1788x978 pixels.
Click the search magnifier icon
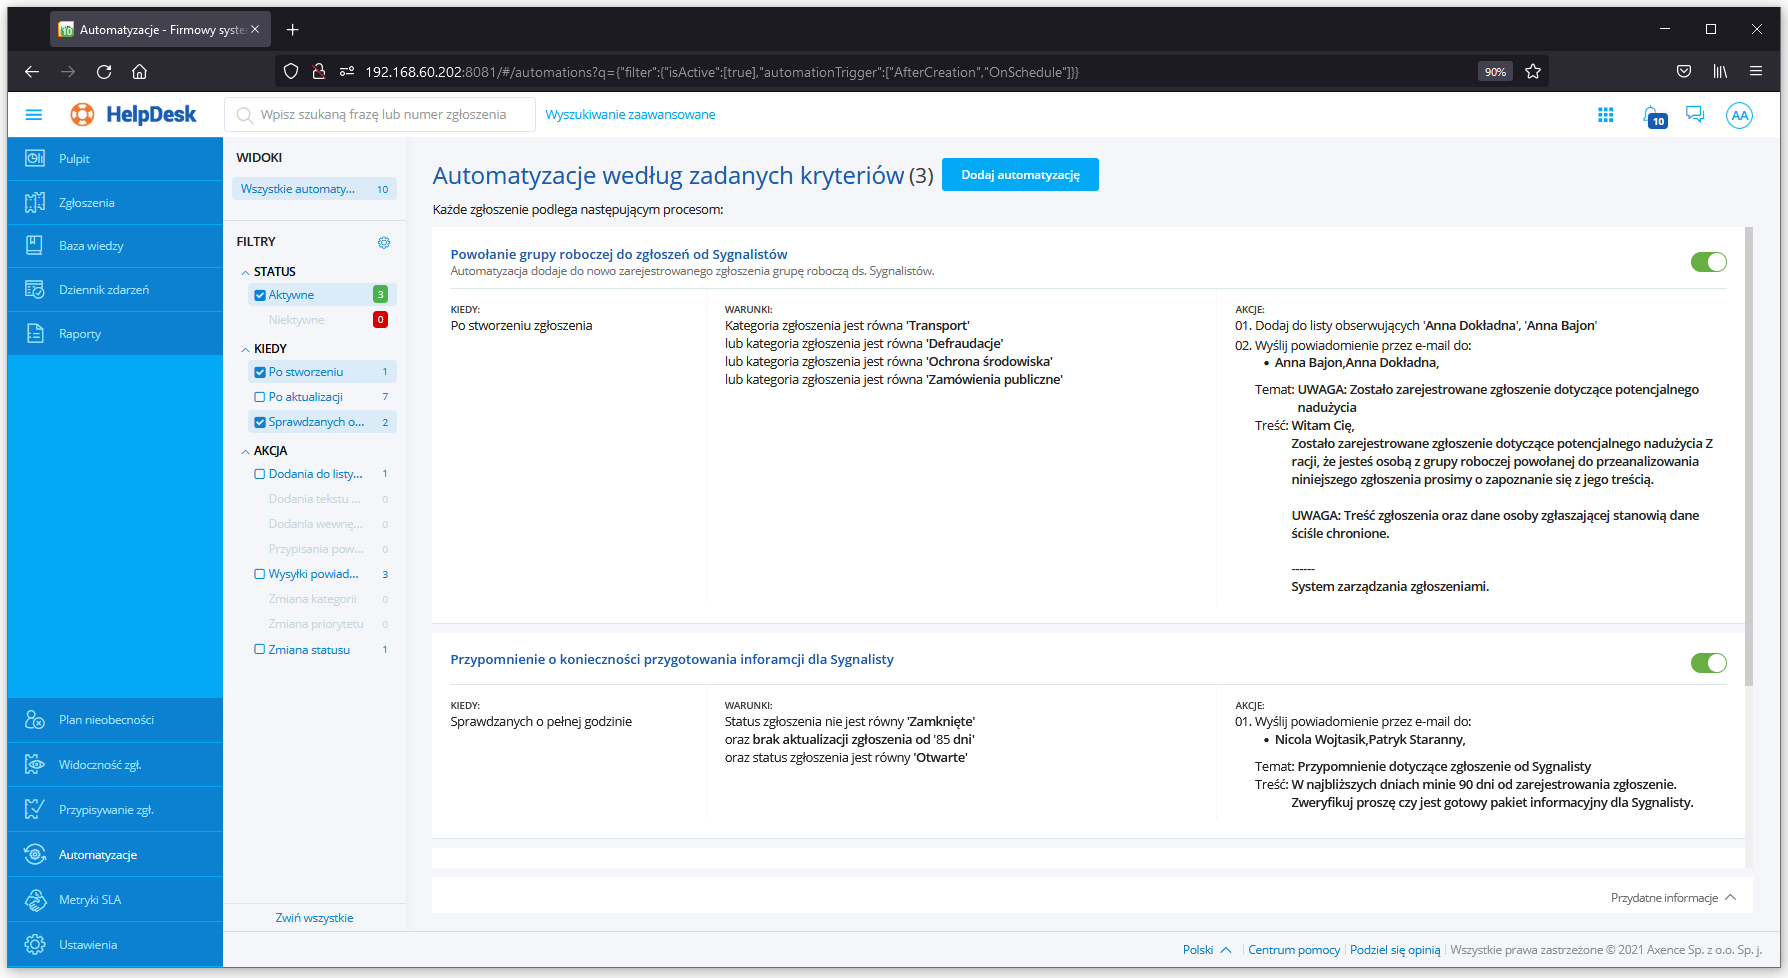coord(244,115)
